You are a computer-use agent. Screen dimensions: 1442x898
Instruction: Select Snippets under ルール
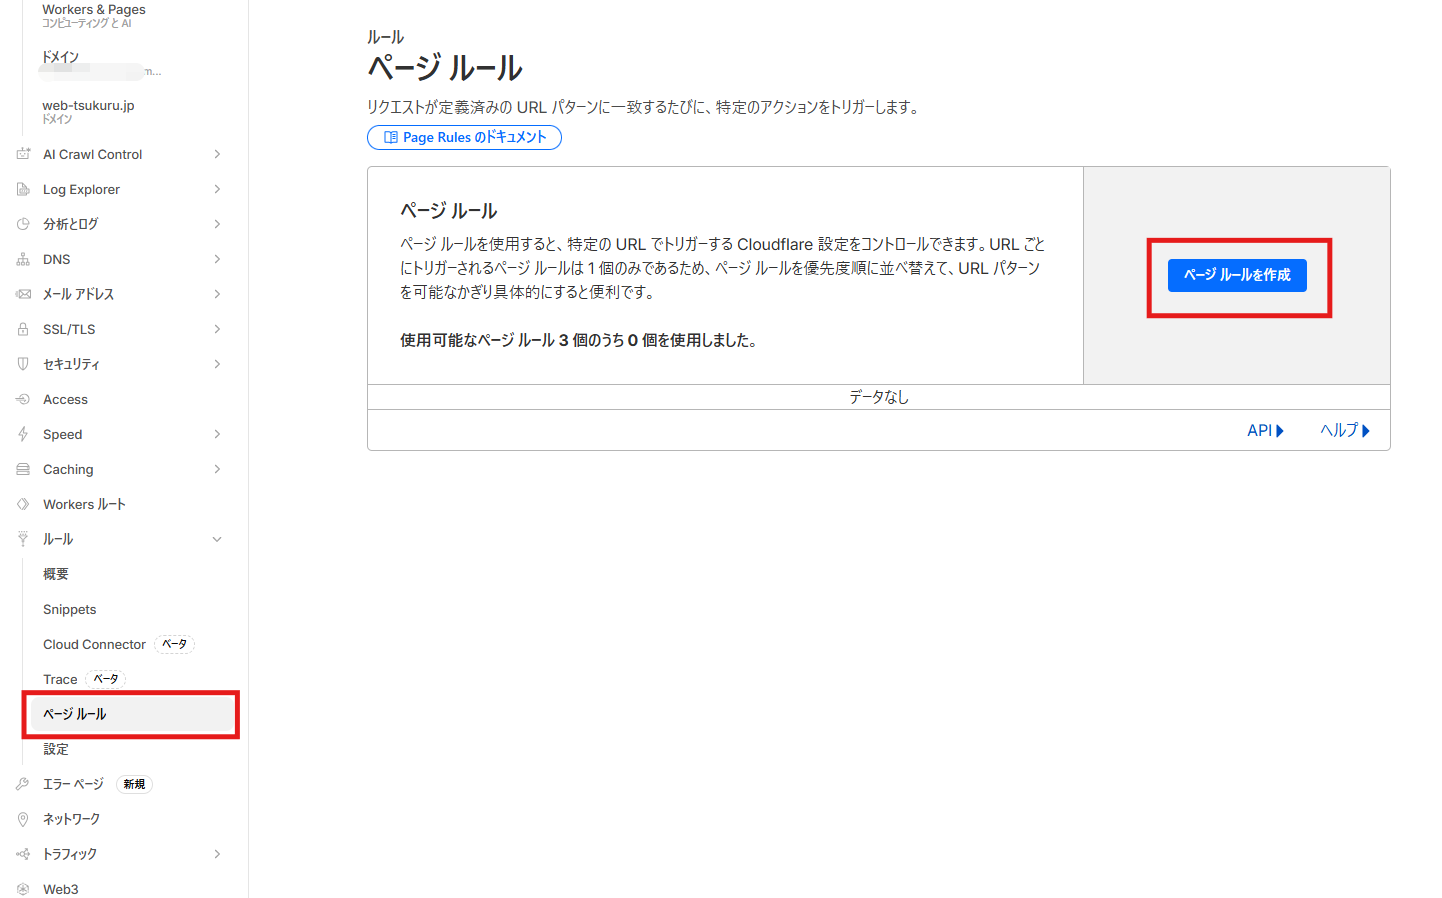[x=69, y=609]
